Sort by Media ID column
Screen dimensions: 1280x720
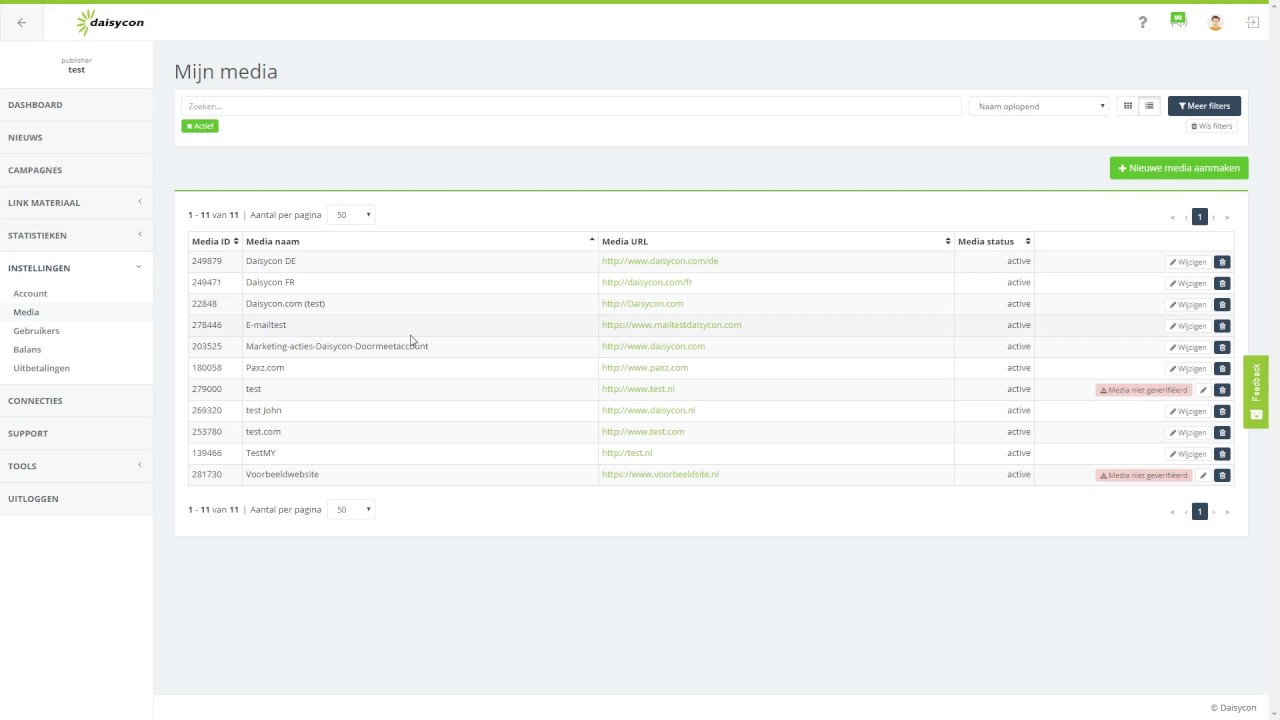(x=215, y=241)
